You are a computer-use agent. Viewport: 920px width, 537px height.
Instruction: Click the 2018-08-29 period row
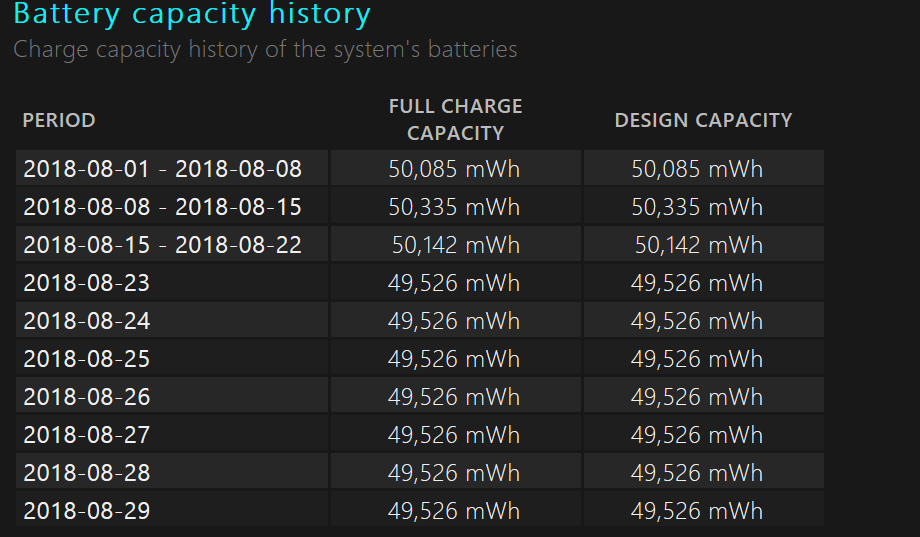point(86,511)
